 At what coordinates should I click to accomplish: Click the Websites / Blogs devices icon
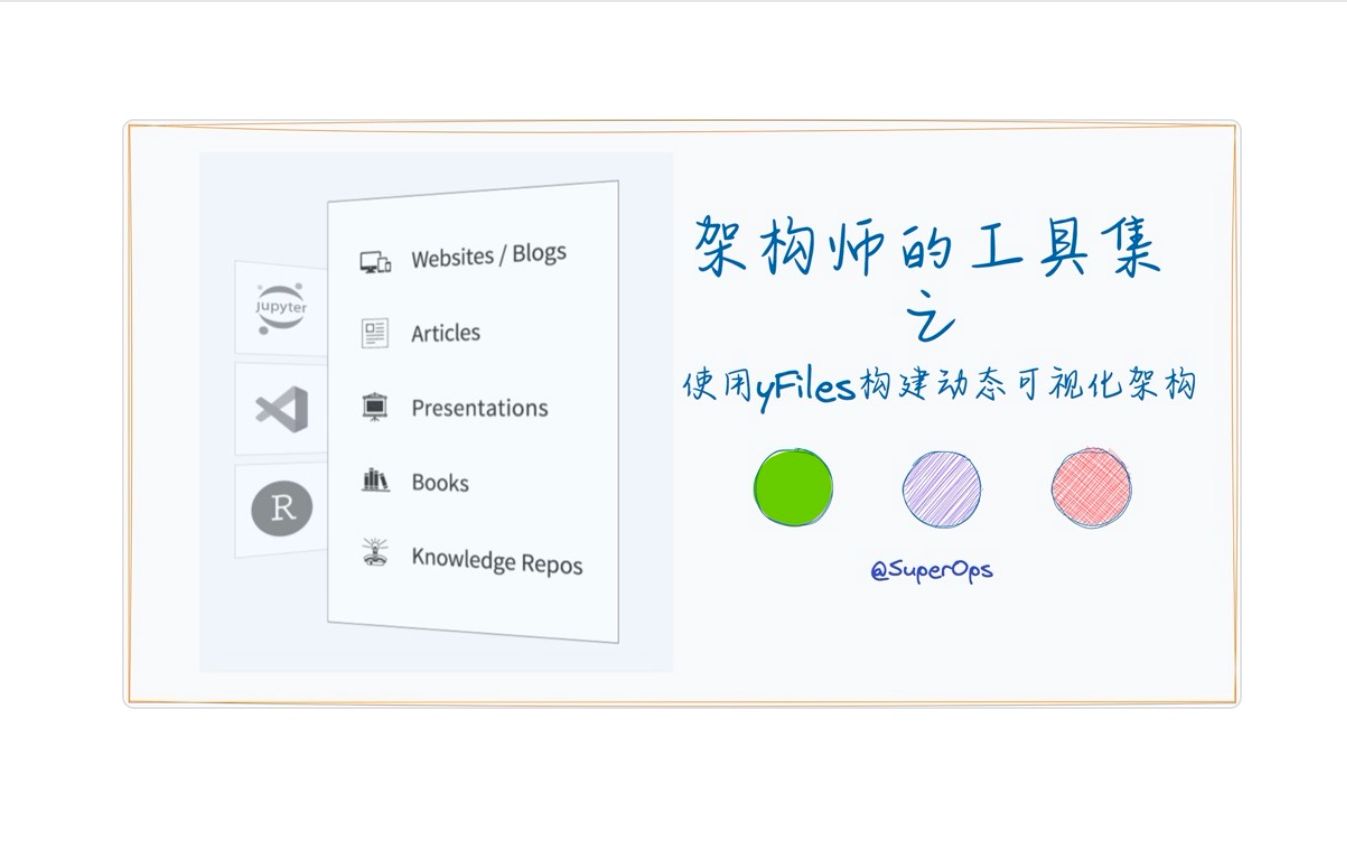pyautogui.click(x=375, y=263)
